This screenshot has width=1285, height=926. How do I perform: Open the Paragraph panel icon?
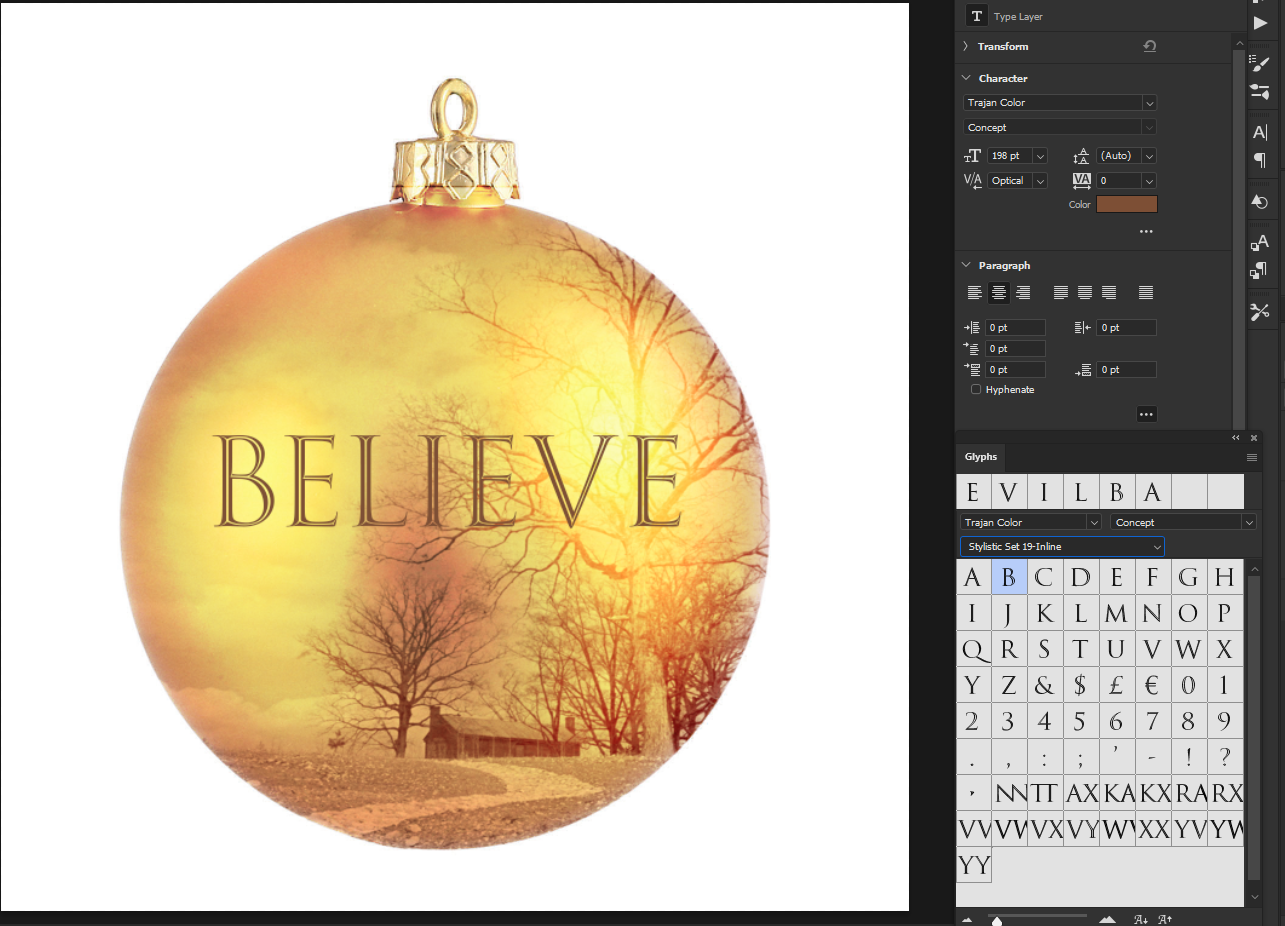[x=1261, y=160]
